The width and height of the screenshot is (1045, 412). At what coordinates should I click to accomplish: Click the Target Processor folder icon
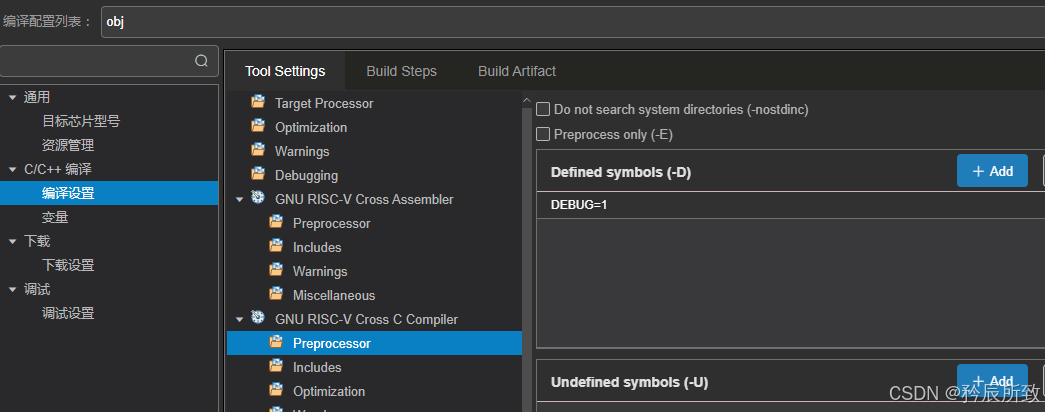coord(258,103)
